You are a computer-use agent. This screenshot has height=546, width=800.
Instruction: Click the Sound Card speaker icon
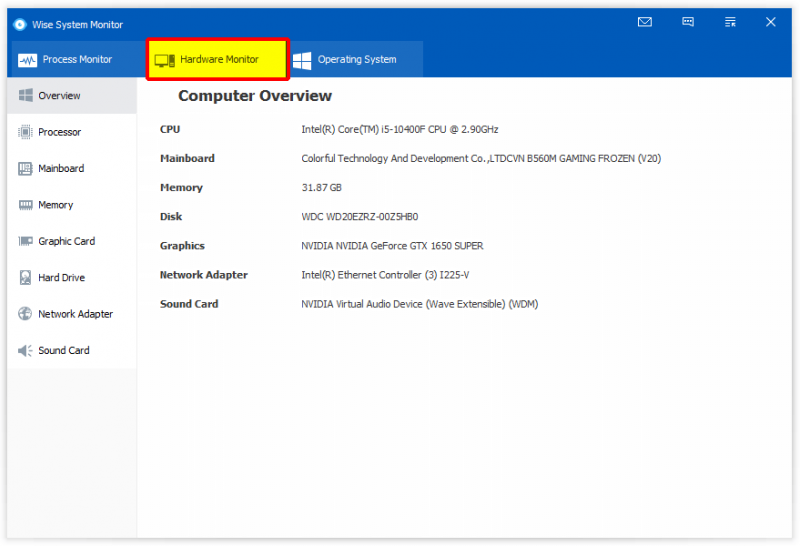[x=25, y=350]
